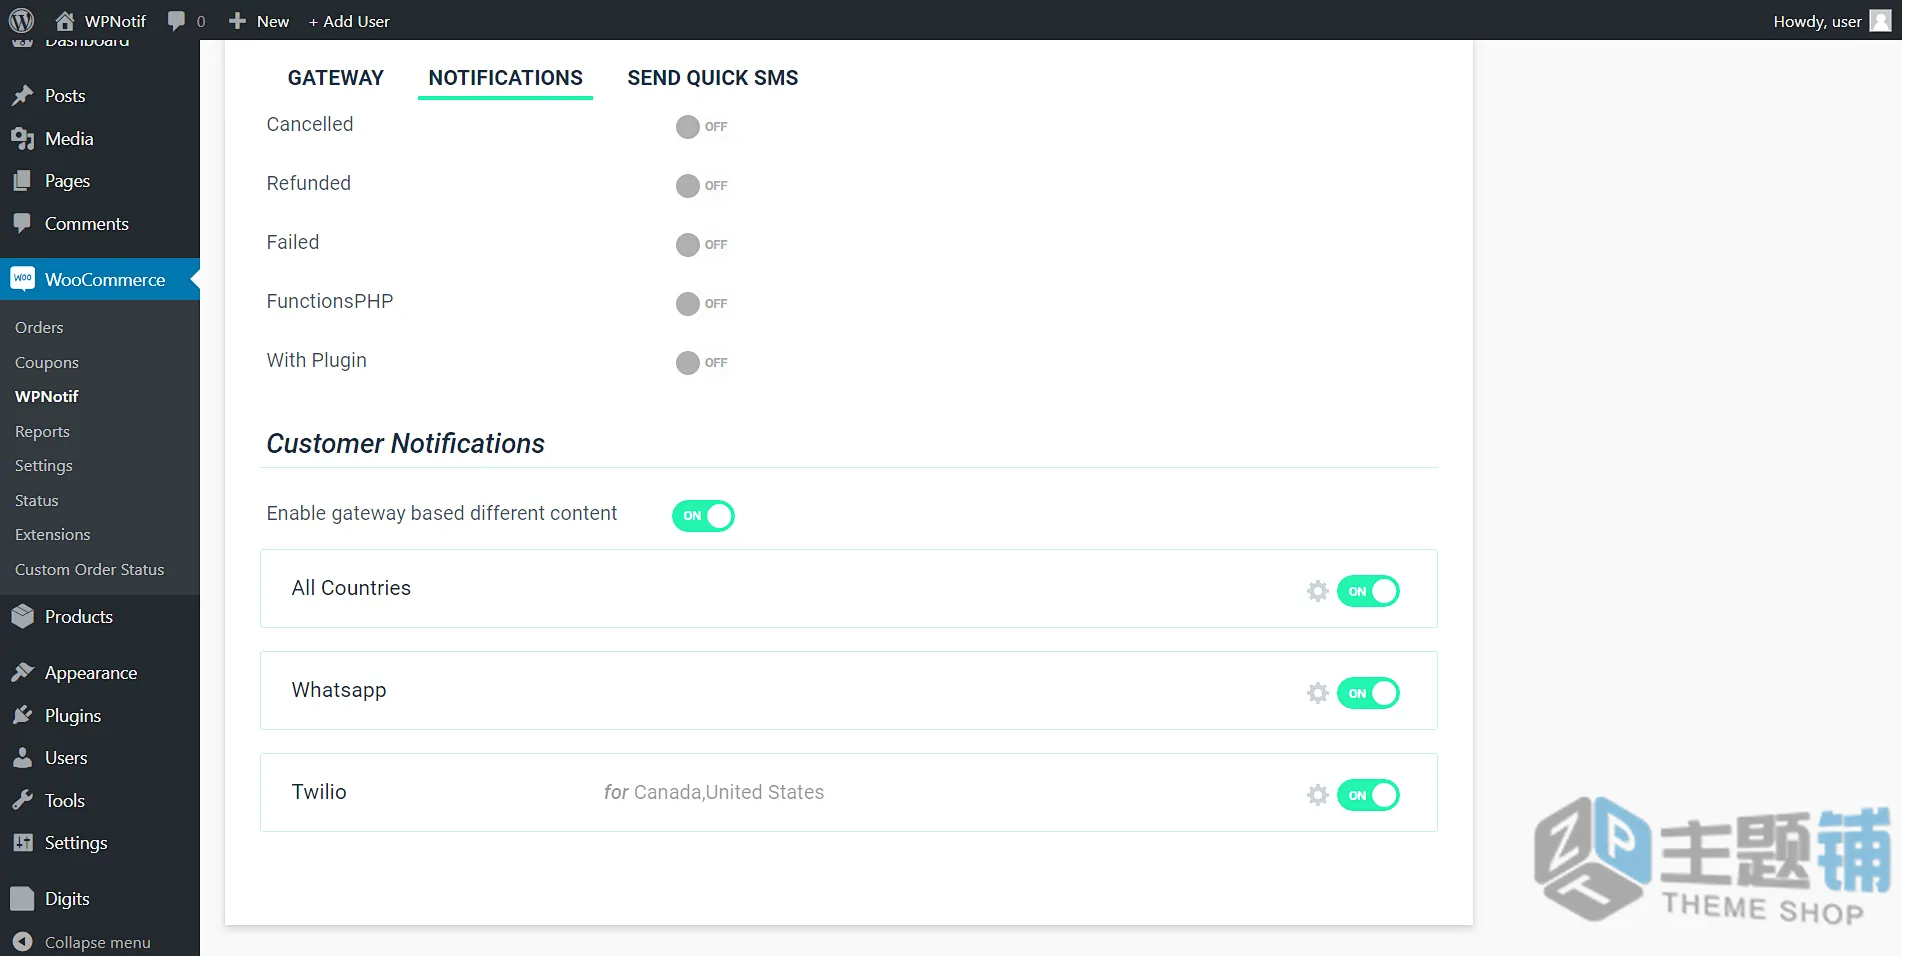Click the Pages icon in sidebar
The height and width of the screenshot is (956, 1920).
click(x=22, y=180)
